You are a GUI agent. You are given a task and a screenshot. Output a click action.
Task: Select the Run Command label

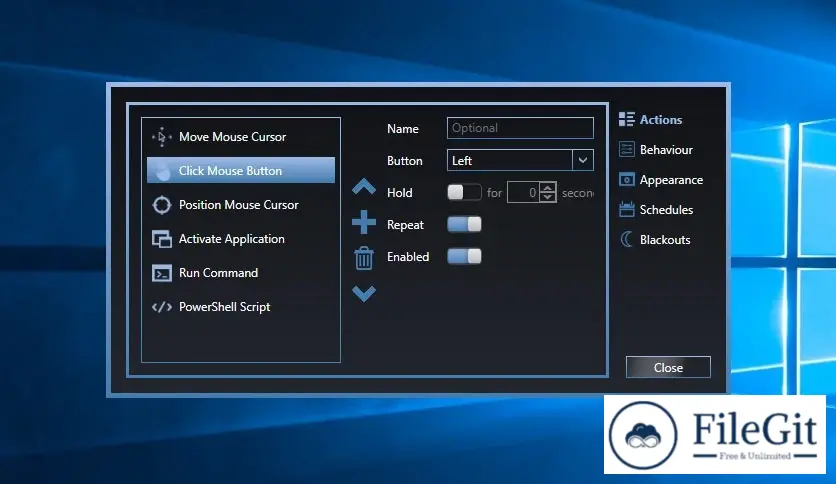coord(218,273)
